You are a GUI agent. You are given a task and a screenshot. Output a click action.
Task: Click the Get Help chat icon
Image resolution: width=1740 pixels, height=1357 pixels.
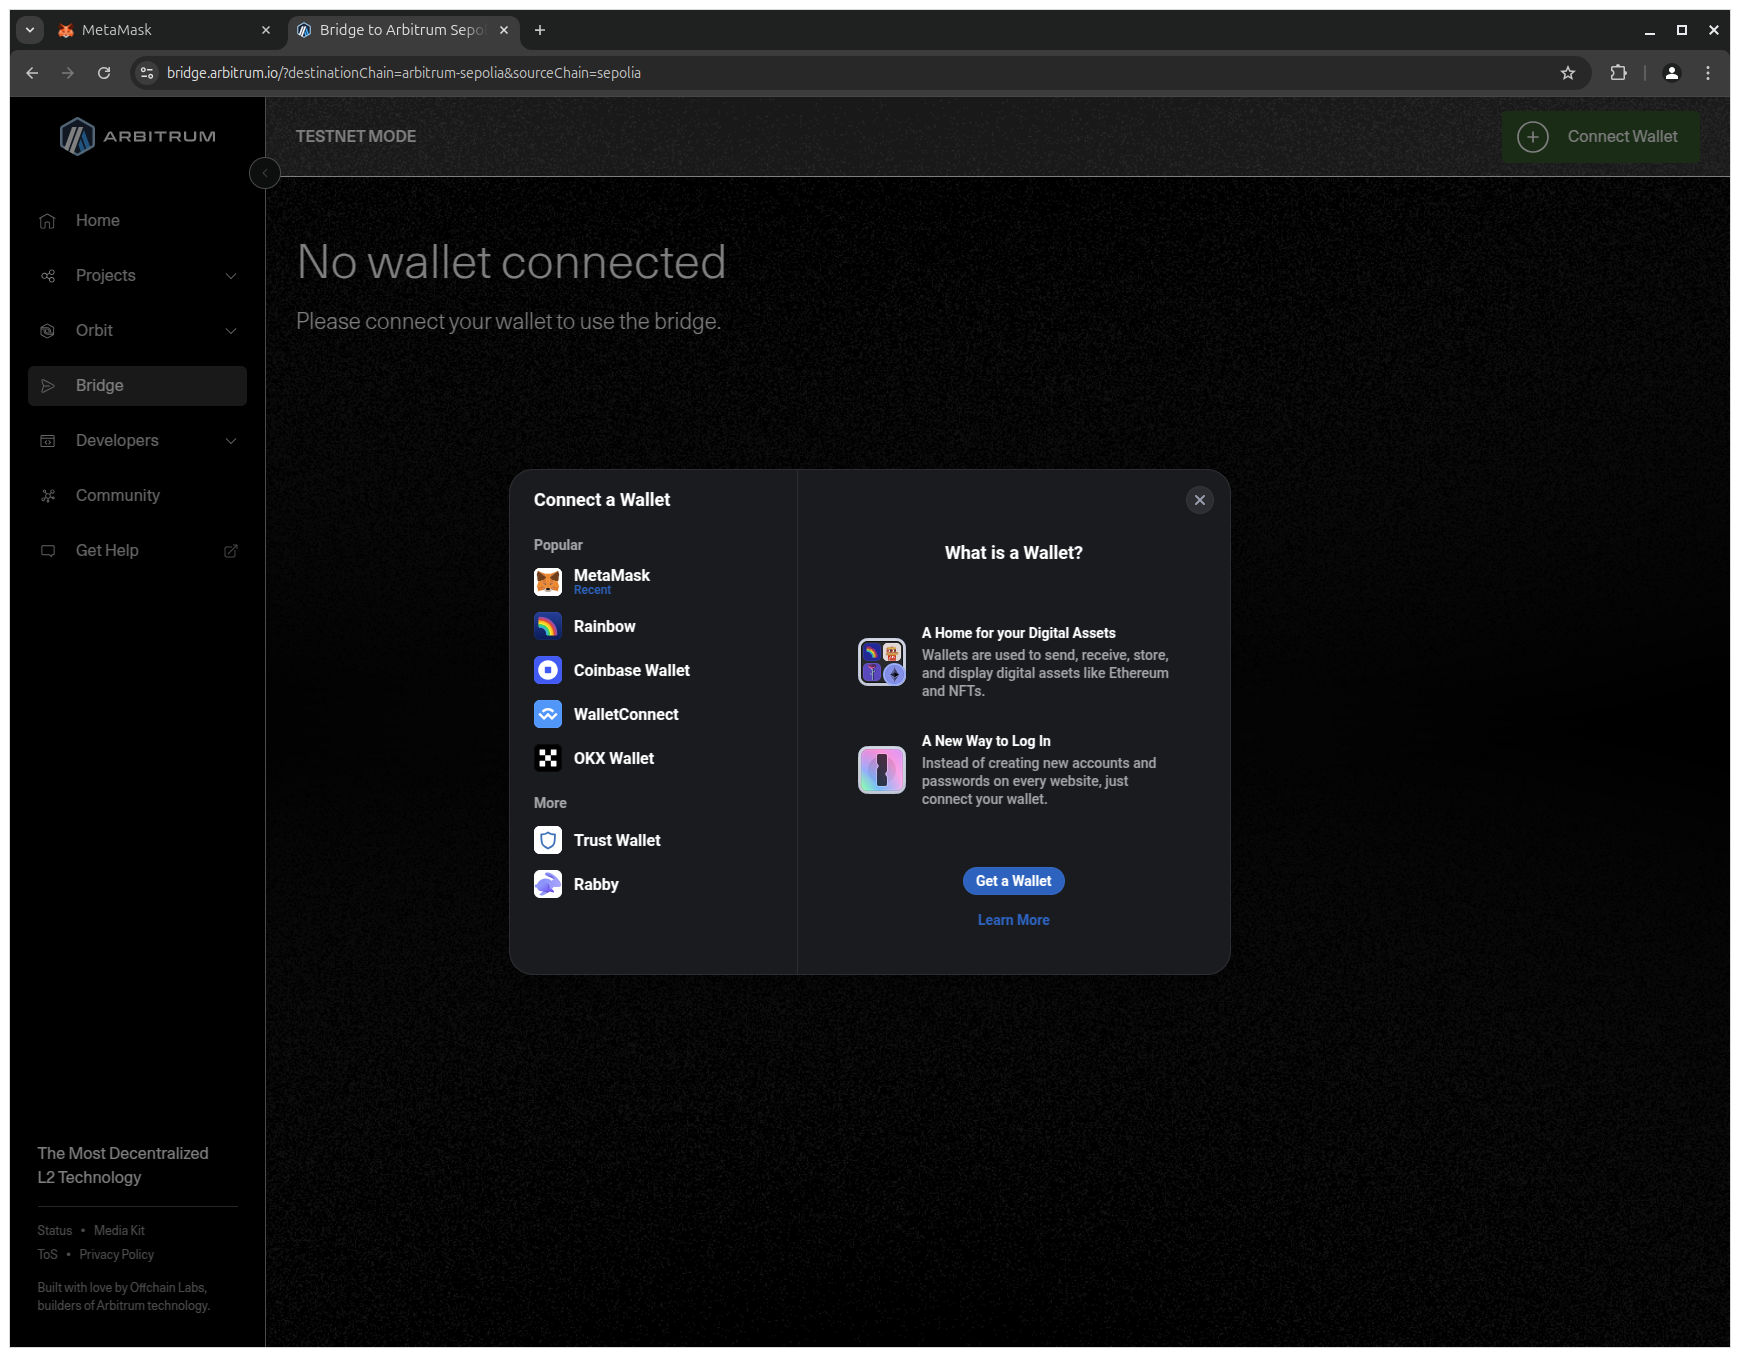[47, 551]
